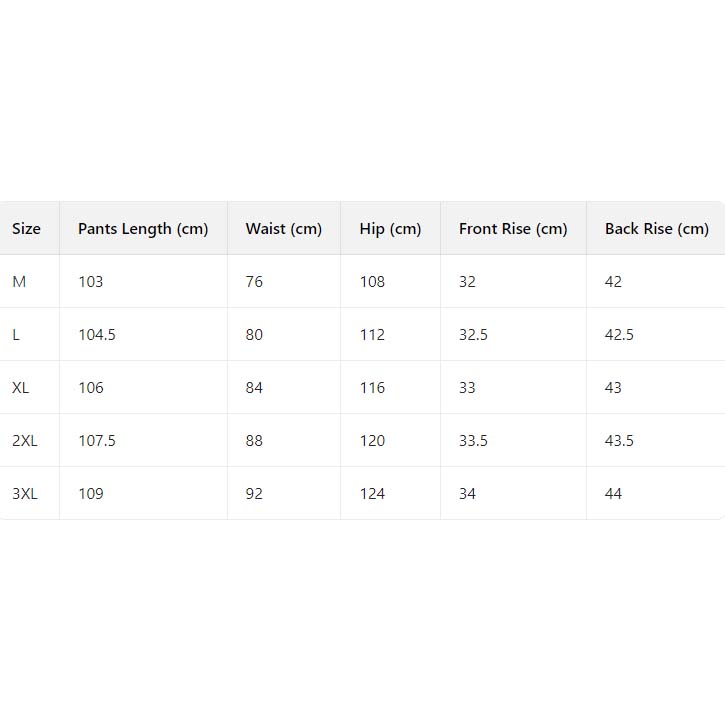Screen dimensions: 725x725
Task: Click the Front Rise (cm) header
Action: tap(513, 229)
